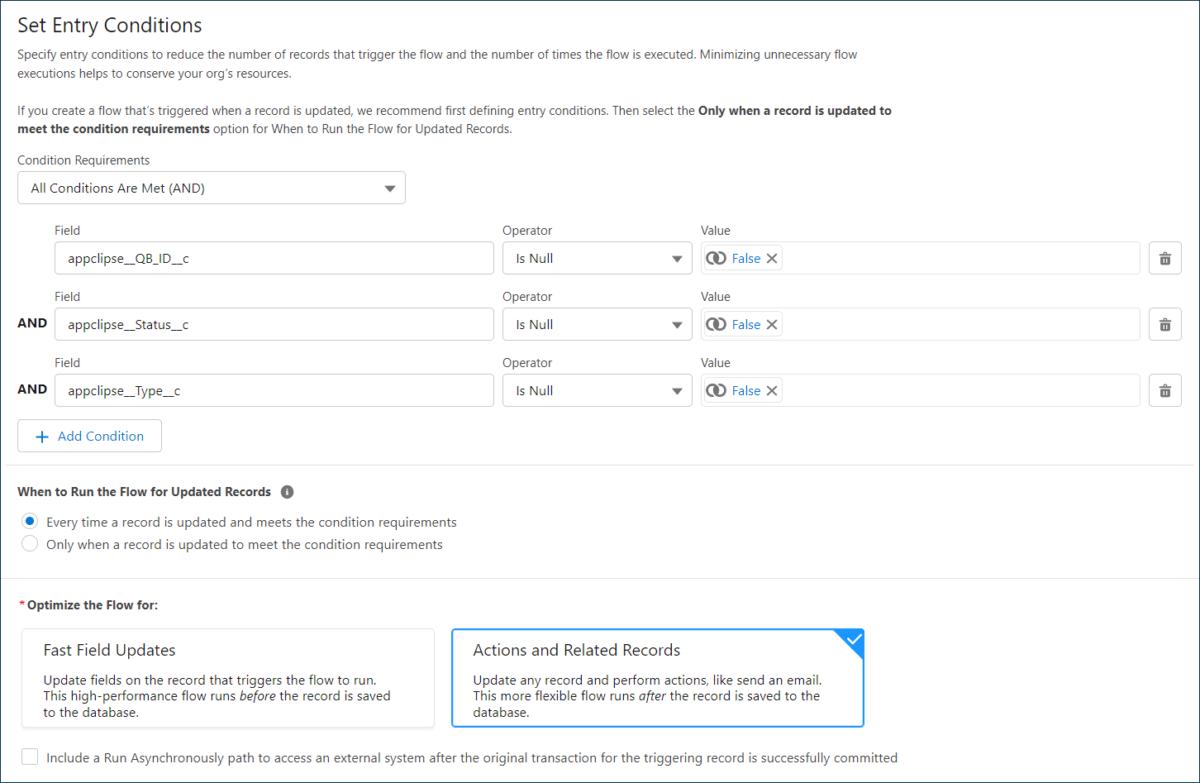Click the appclipse__QB_ID__c field input
Viewport: 1200px width, 783px height.
(275, 257)
